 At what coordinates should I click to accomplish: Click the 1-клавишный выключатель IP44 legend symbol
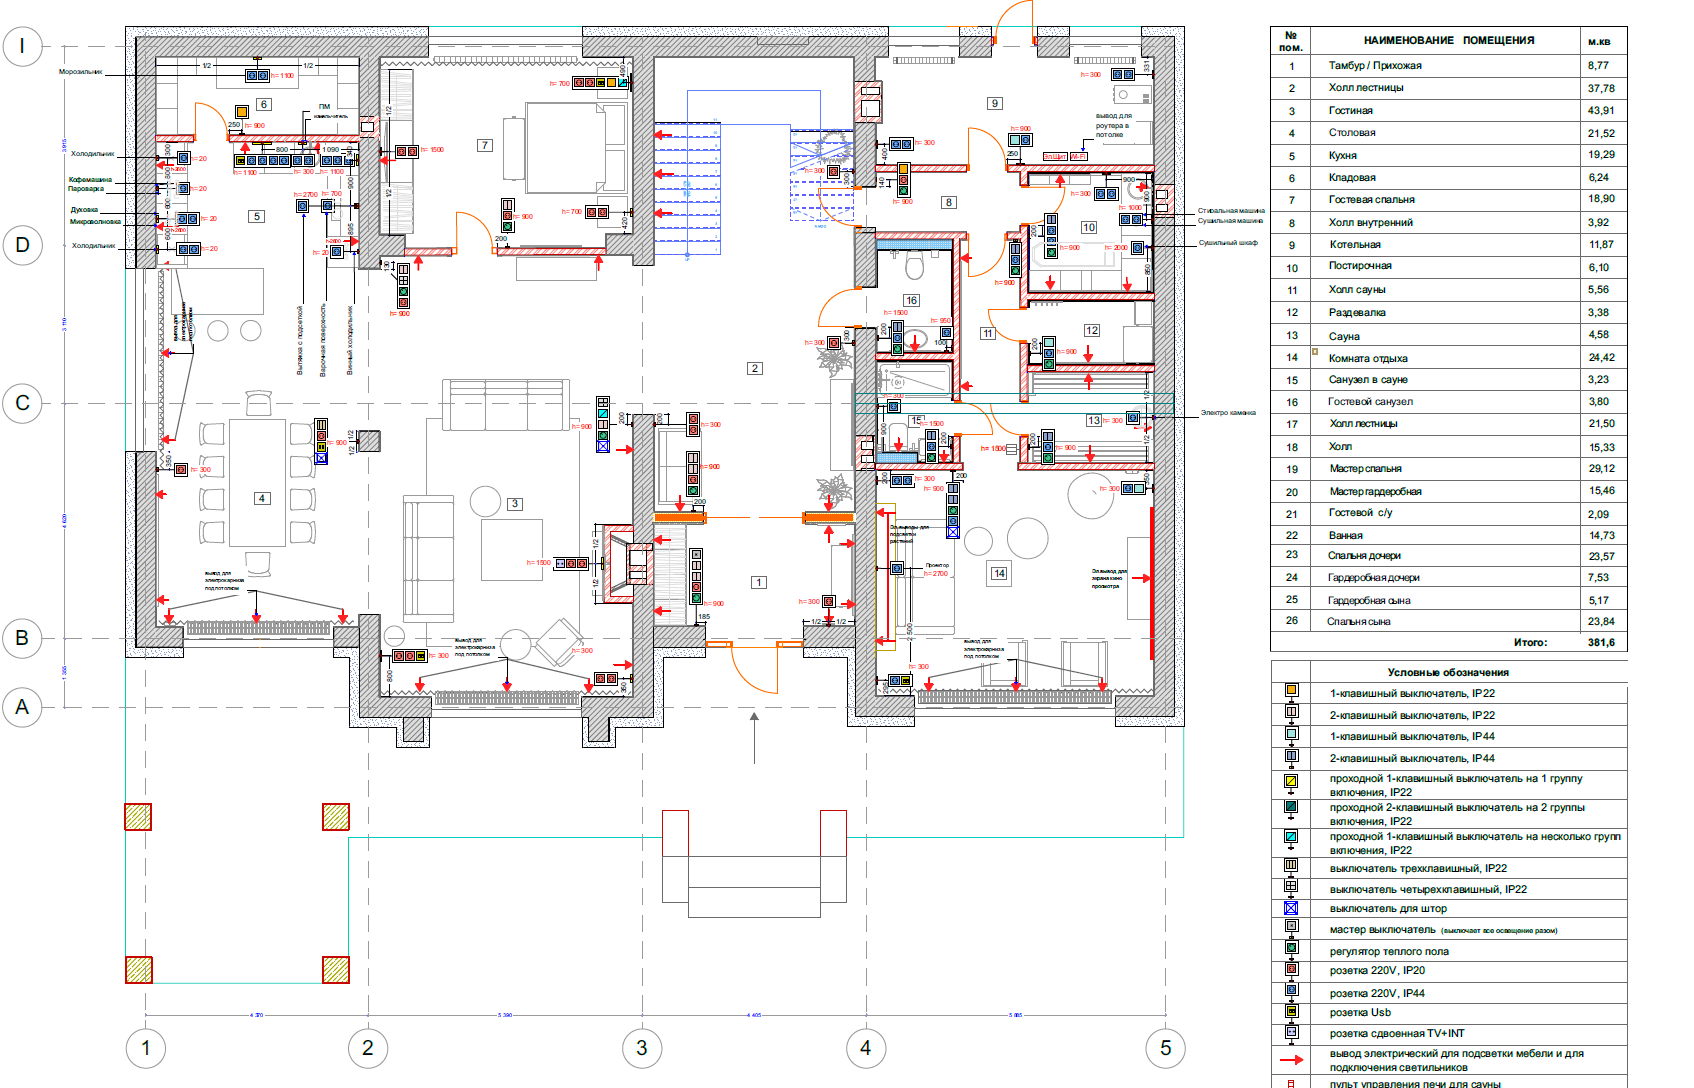point(1291,734)
